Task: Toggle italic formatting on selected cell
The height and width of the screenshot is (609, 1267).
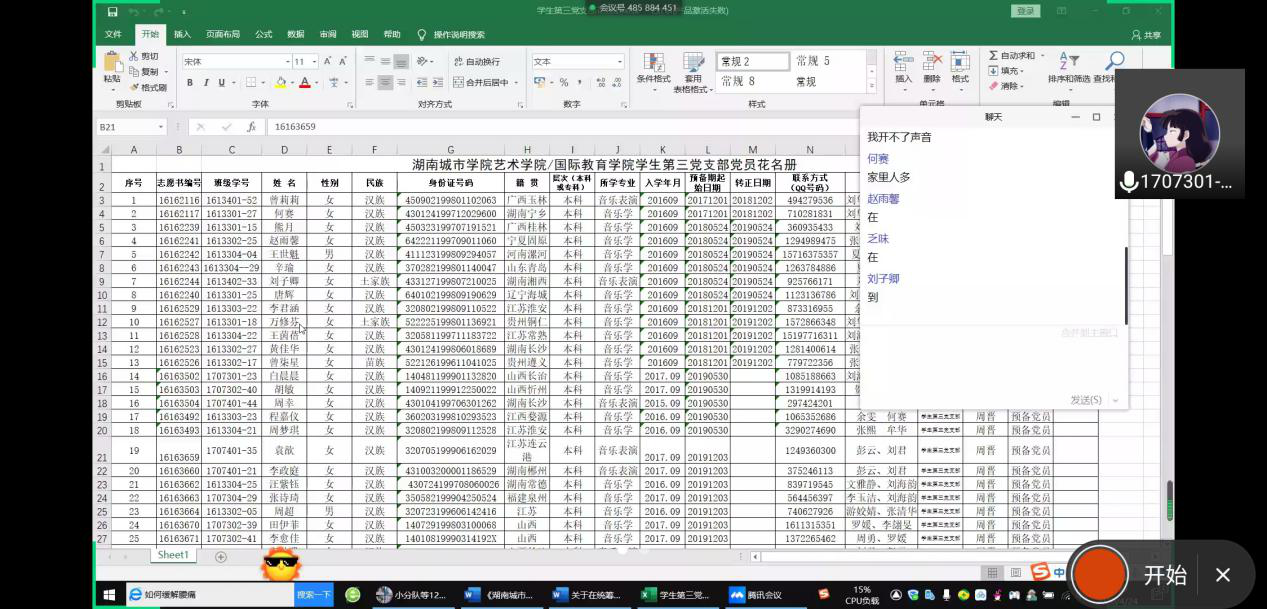Action: click(206, 83)
